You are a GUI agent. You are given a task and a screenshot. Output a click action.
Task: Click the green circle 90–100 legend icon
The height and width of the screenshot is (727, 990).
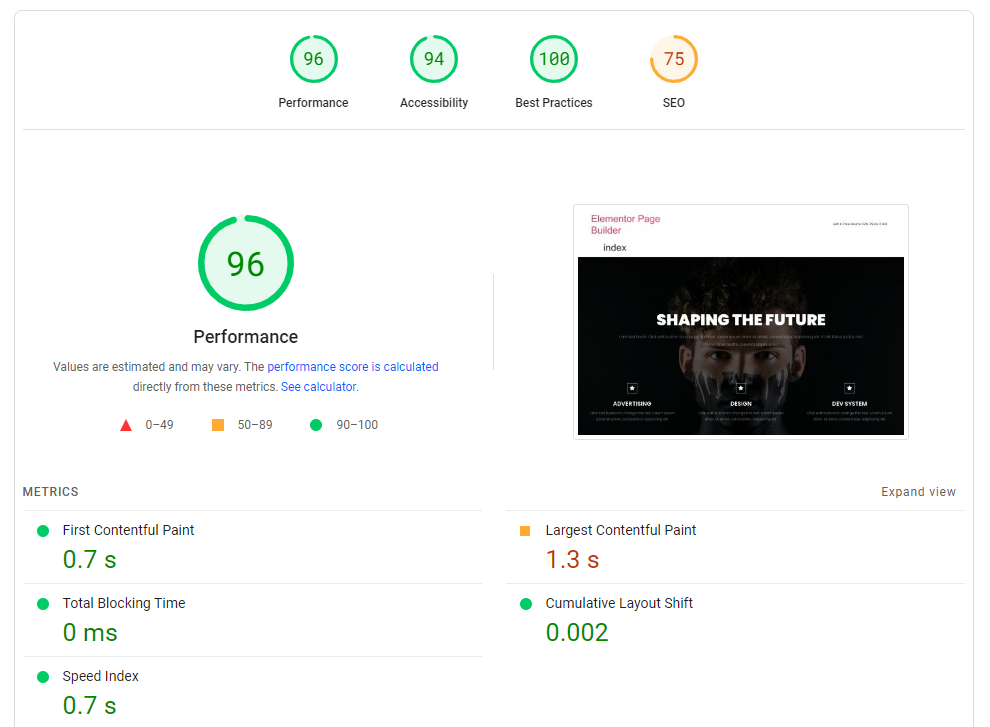coord(316,425)
